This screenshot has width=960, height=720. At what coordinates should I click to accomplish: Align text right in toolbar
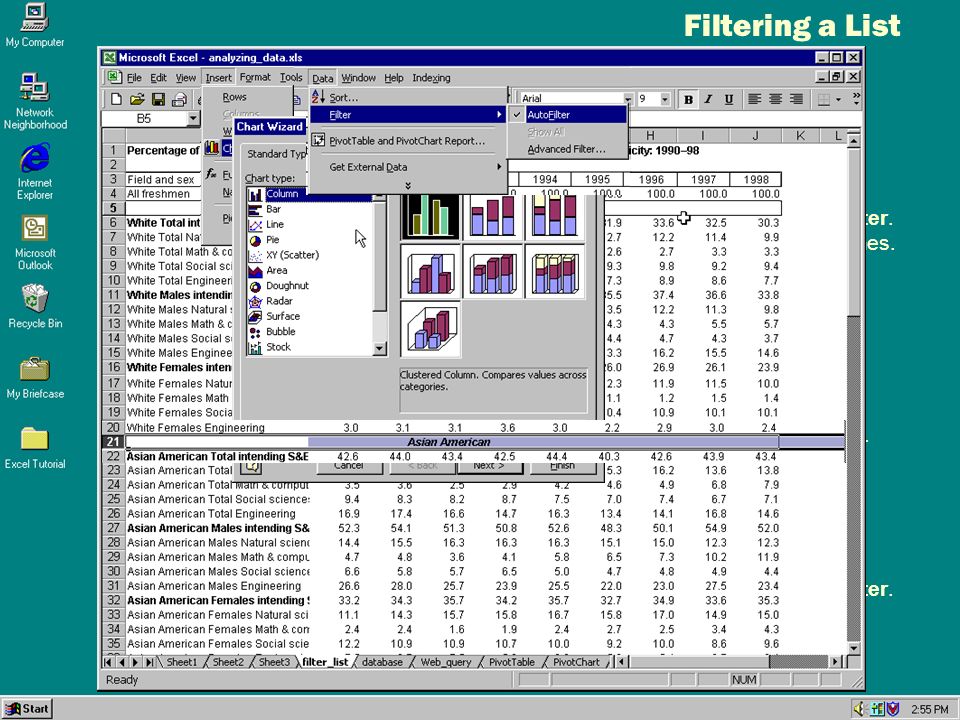[x=796, y=99]
